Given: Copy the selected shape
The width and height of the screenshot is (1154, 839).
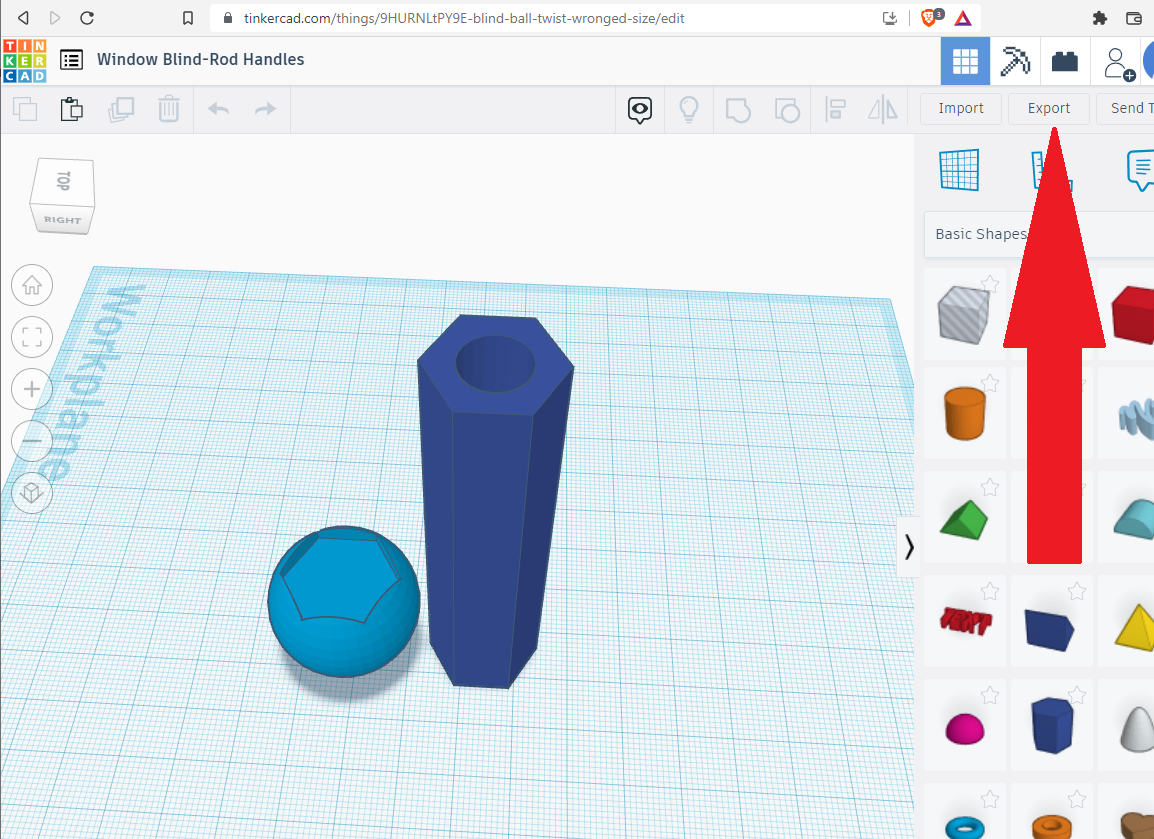Looking at the screenshot, I should (25, 109).
